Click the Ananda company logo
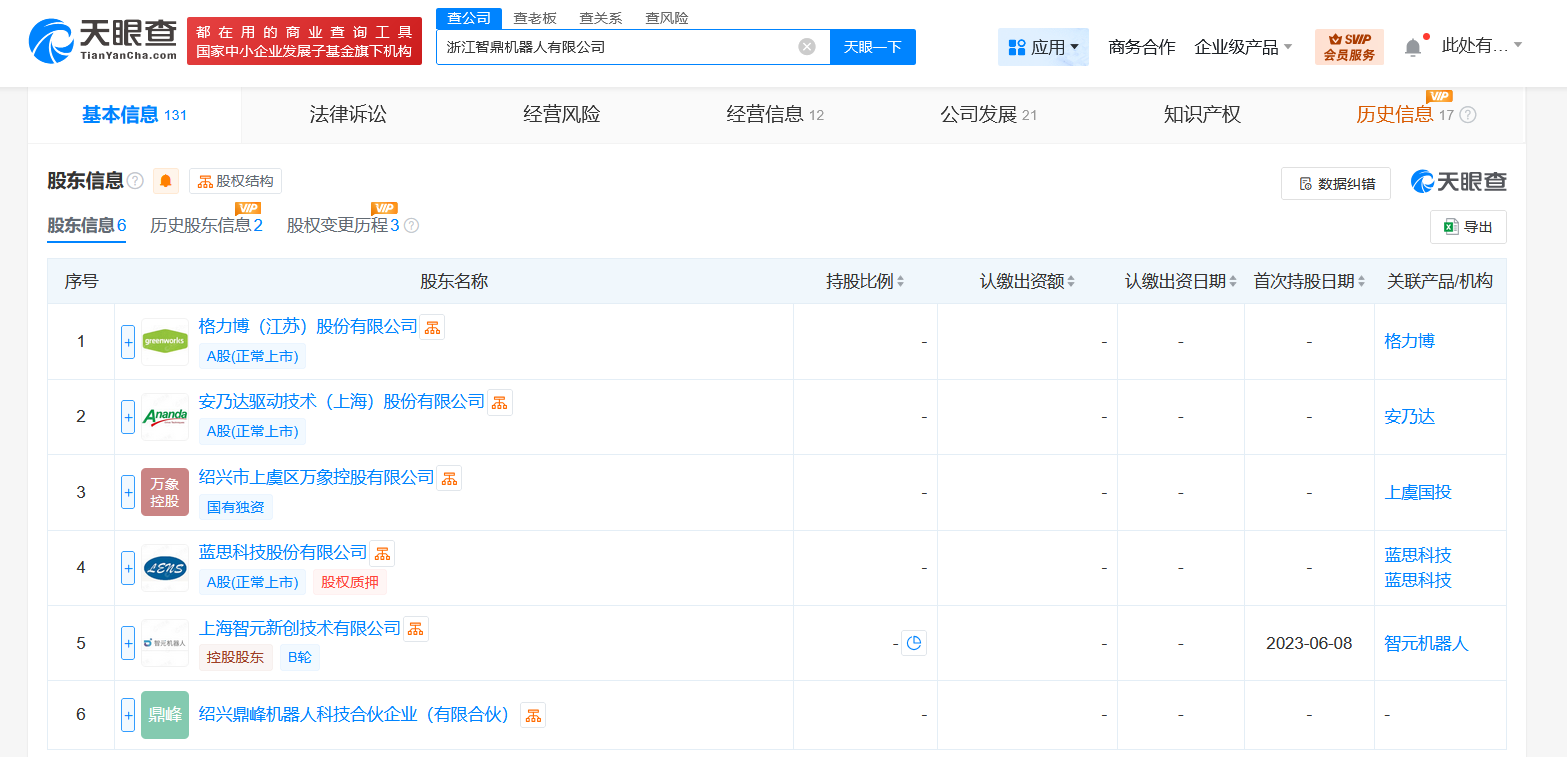1567x757 pixels. pos(165,417)
